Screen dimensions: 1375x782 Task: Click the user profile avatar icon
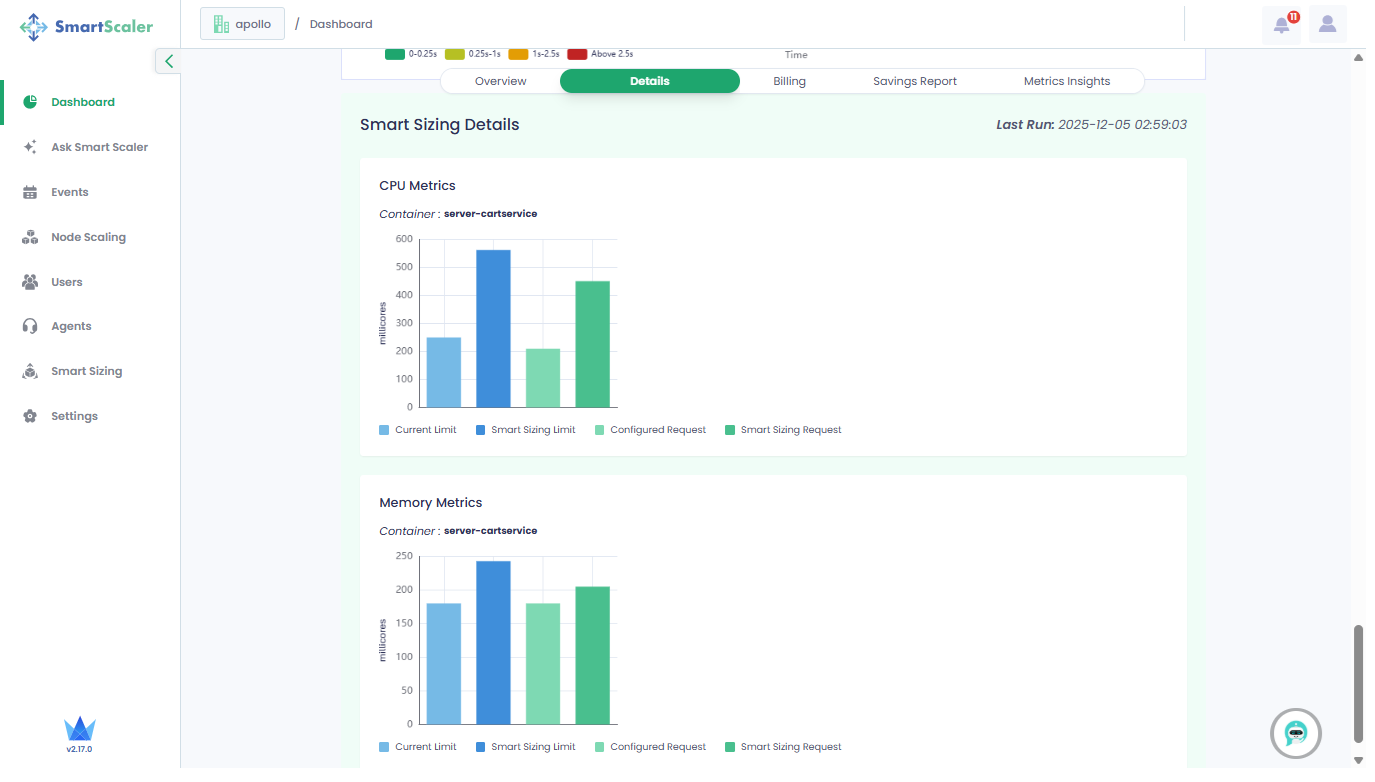pyautogui.click(x=1327, y=24)
